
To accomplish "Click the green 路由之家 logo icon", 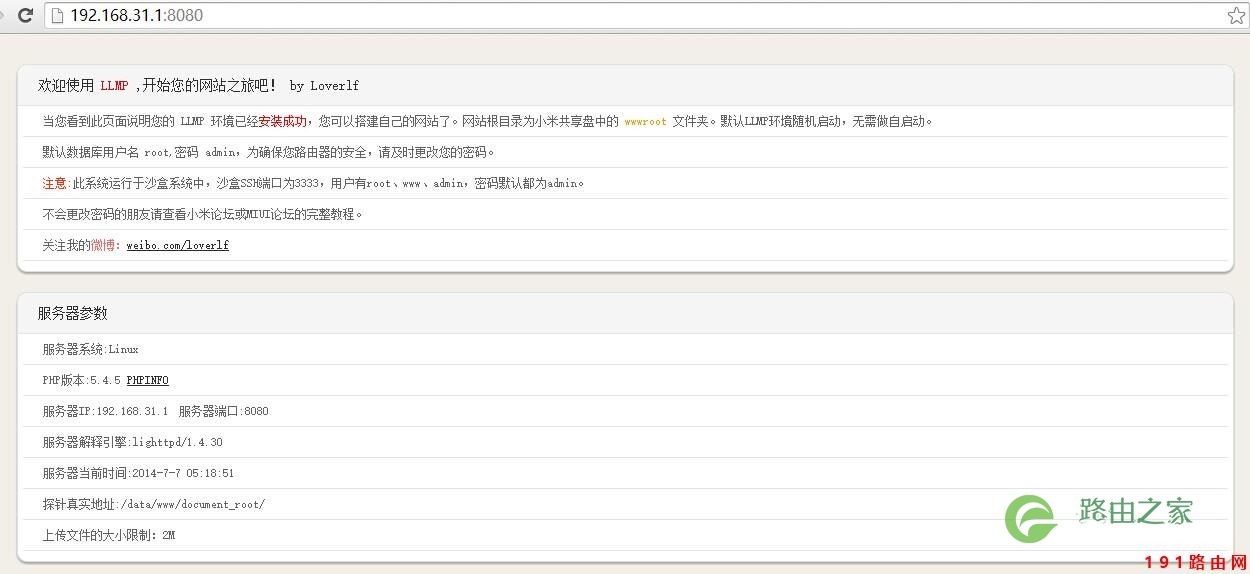I will (1031, 519).
